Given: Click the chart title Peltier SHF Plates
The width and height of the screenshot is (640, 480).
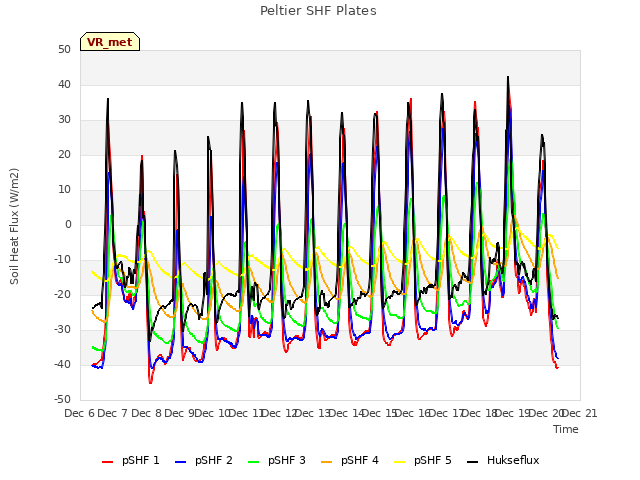Looking at the screenshot, I should point(318,11).
